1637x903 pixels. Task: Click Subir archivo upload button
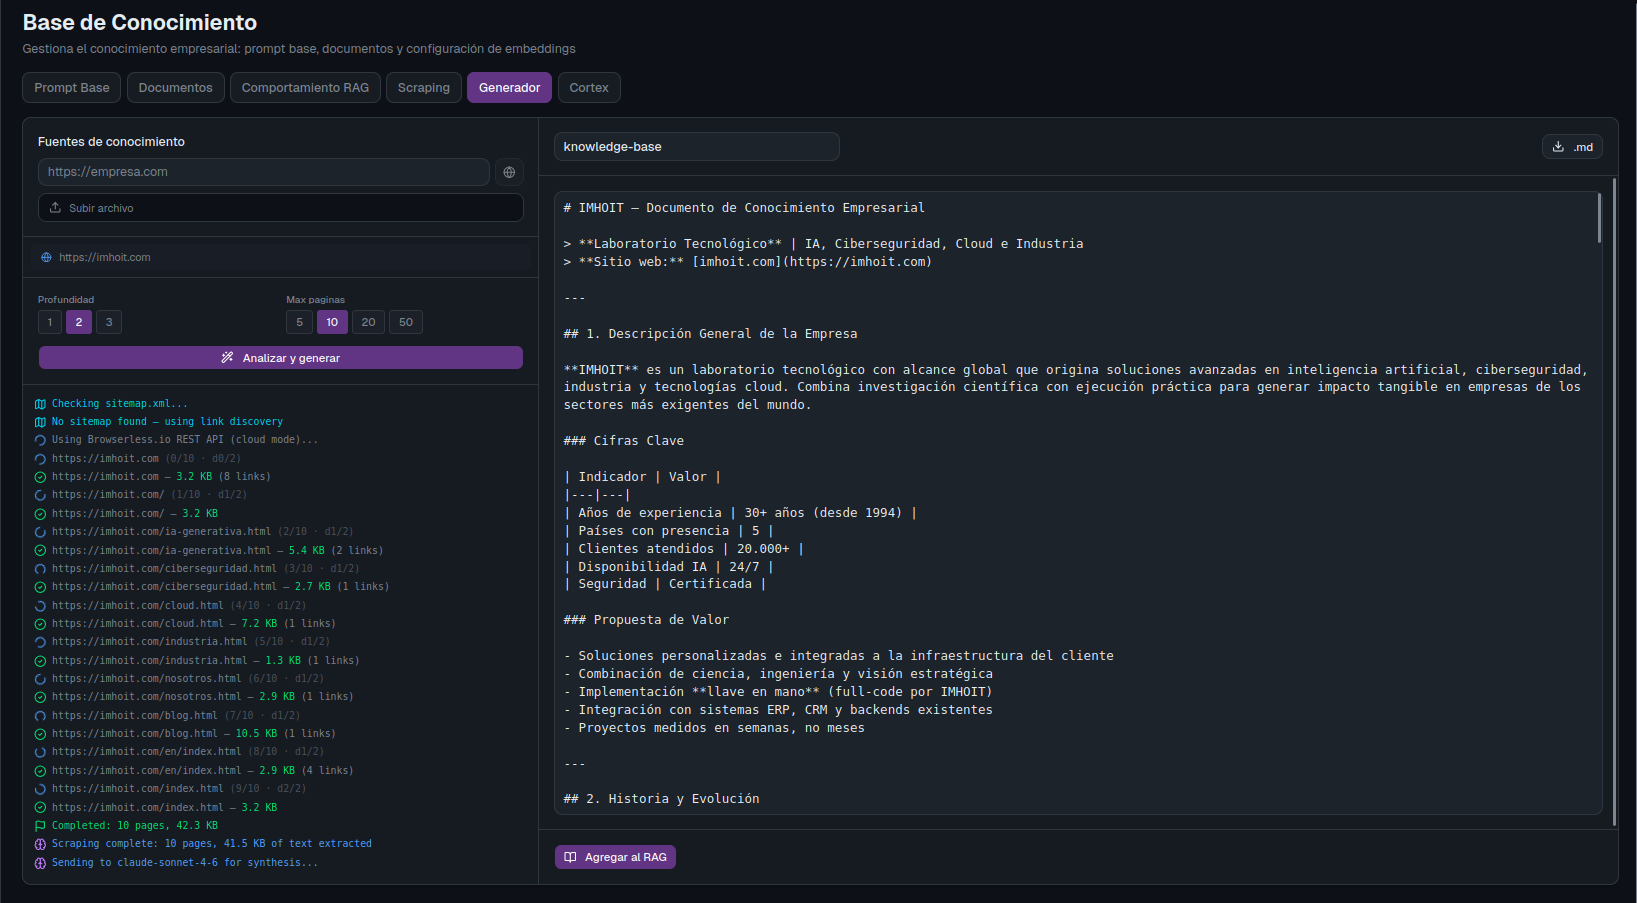281,208
